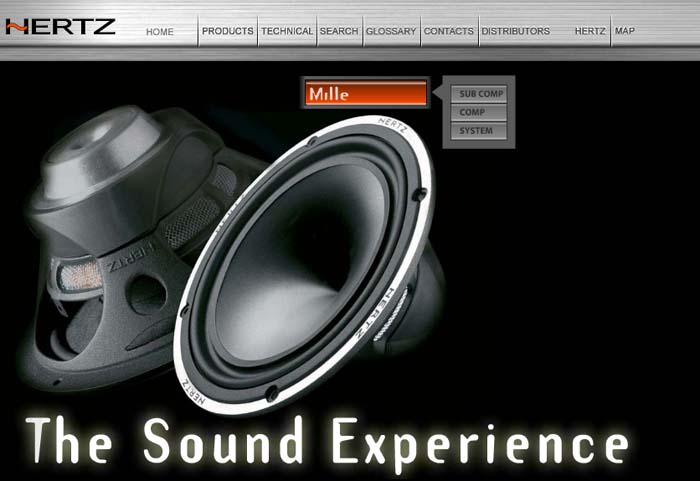Open the PRODUCTS menu
Viewport: 700px width, 481px height.
[x=228, y=31]
